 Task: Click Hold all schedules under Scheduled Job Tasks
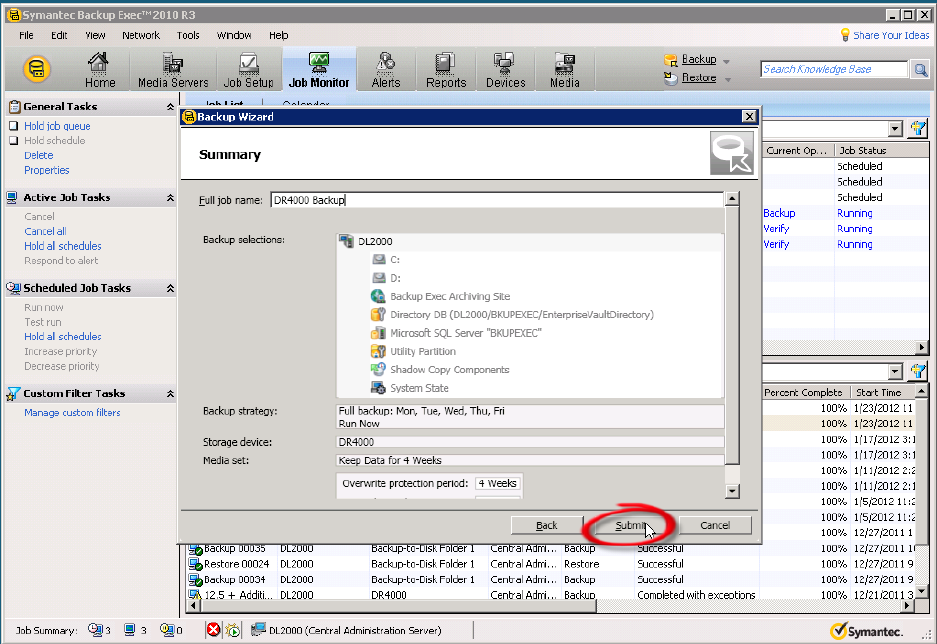coord(63,337)
